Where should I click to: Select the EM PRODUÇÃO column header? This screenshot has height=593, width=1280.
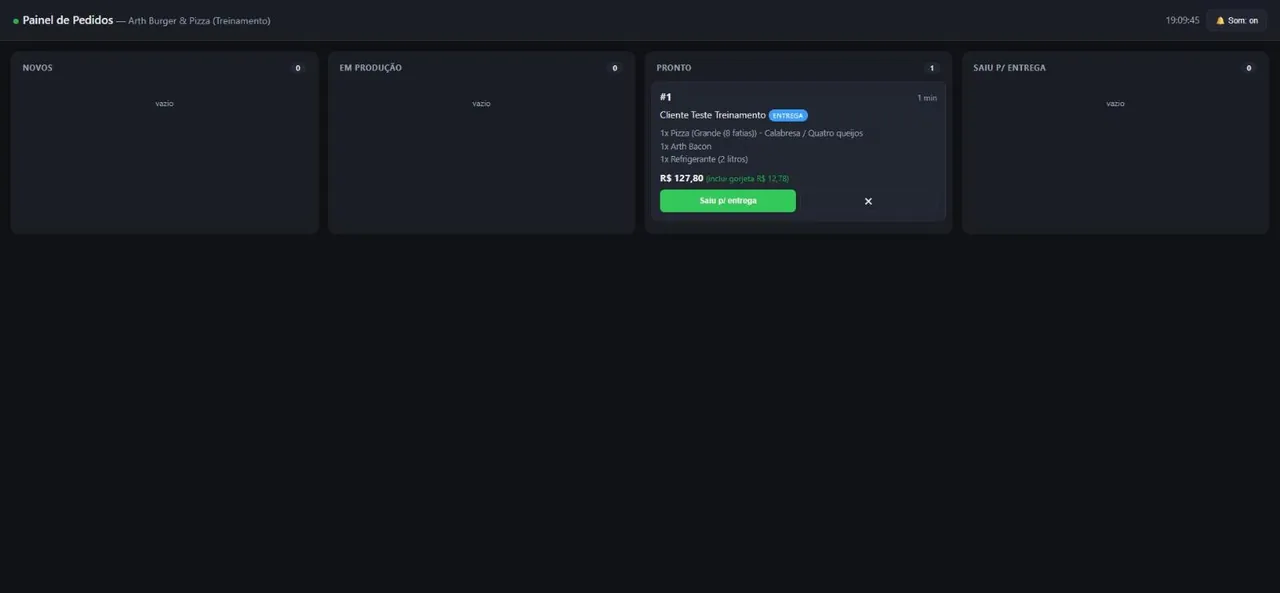tap(371, 68)
